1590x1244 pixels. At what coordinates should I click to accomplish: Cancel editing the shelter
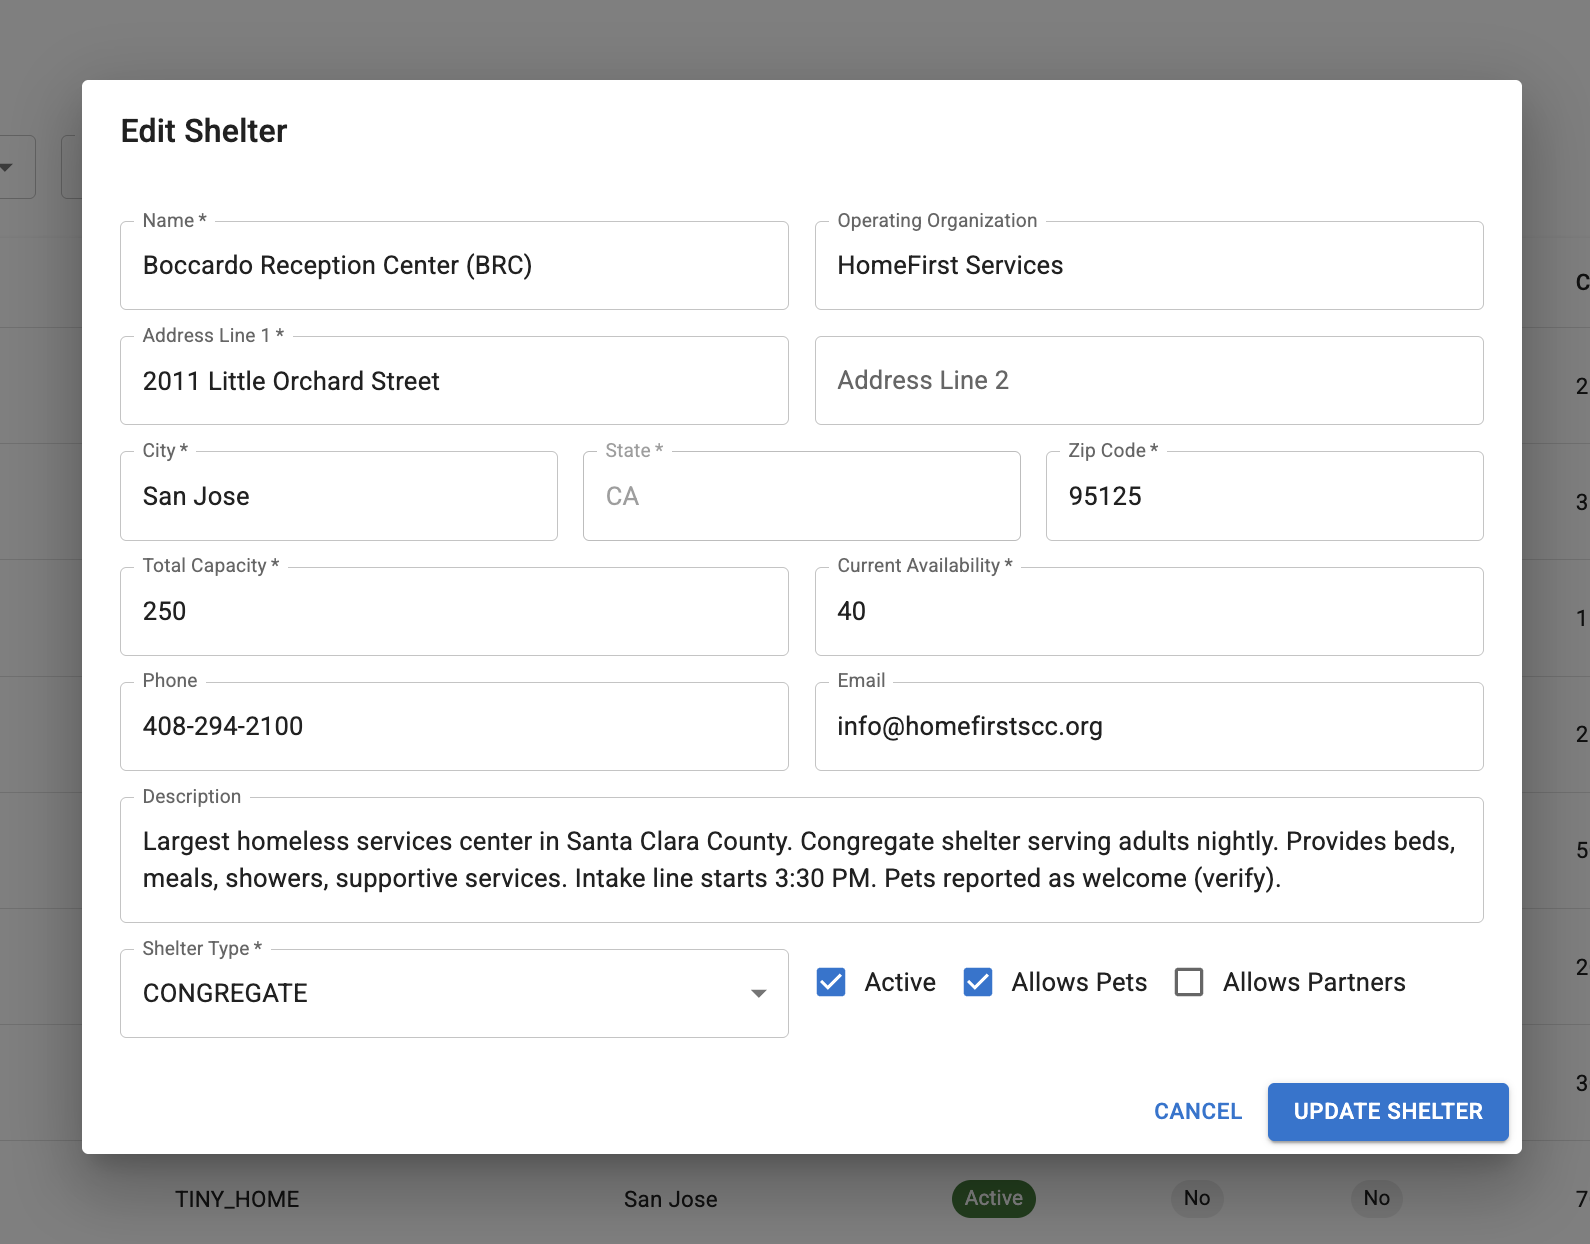click(x=1198, y=1111)
